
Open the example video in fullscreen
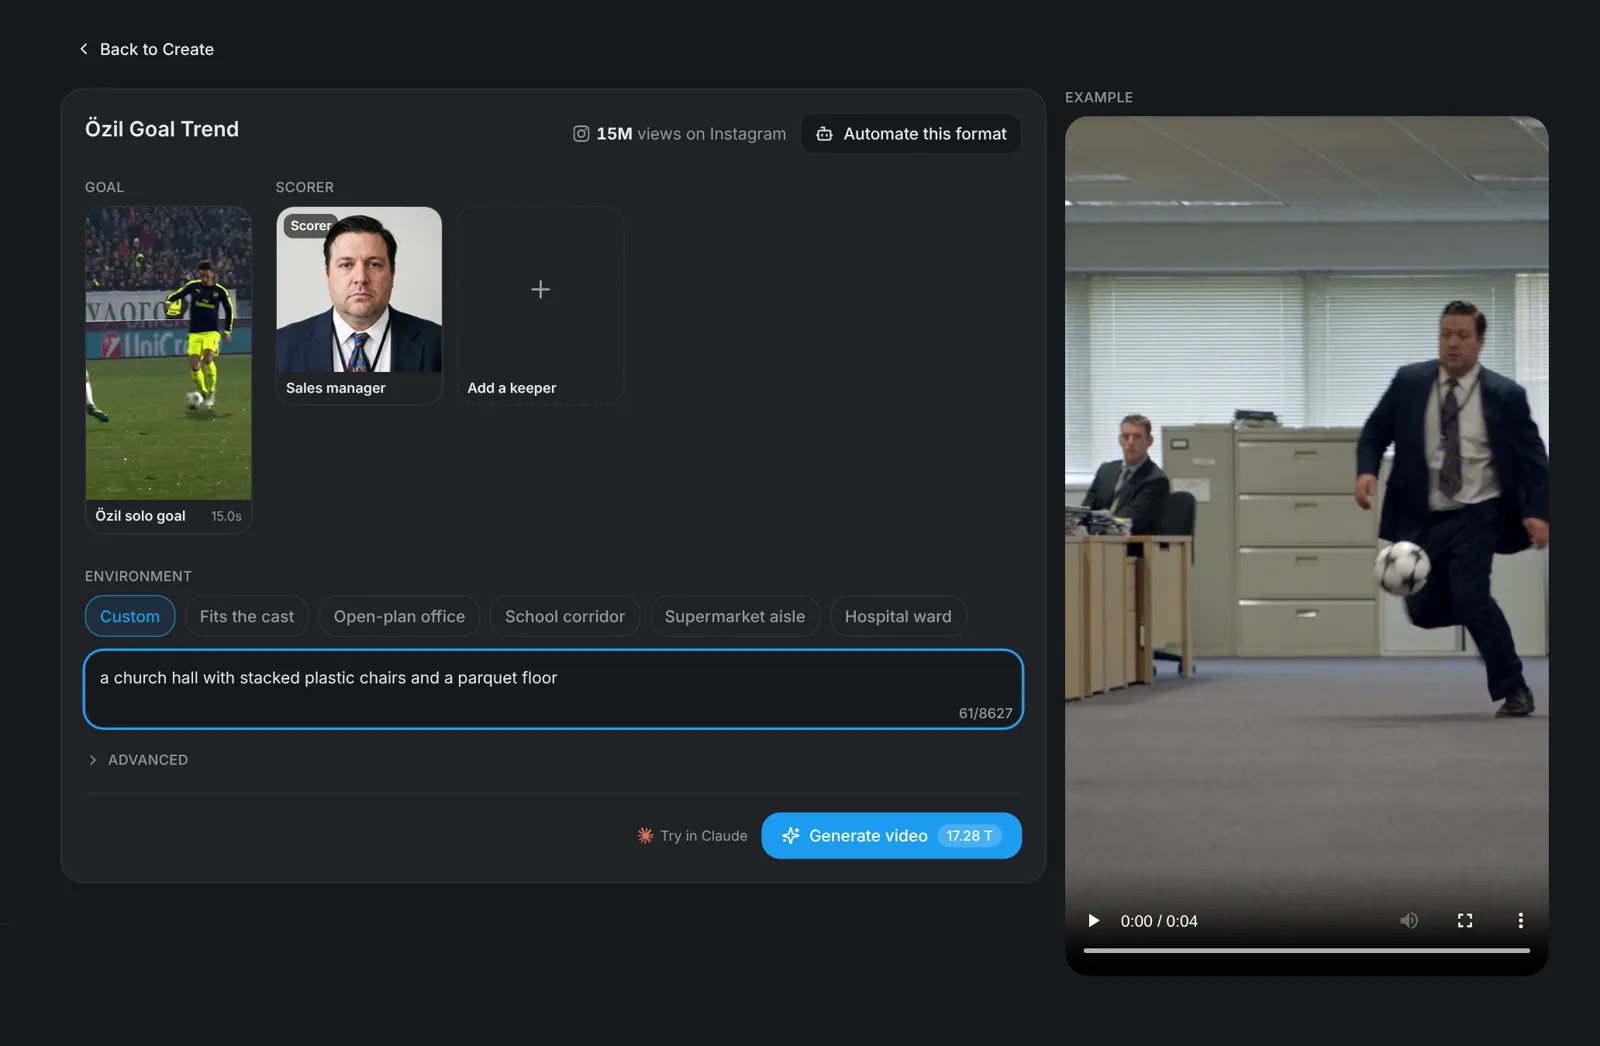coord(1465,921)
